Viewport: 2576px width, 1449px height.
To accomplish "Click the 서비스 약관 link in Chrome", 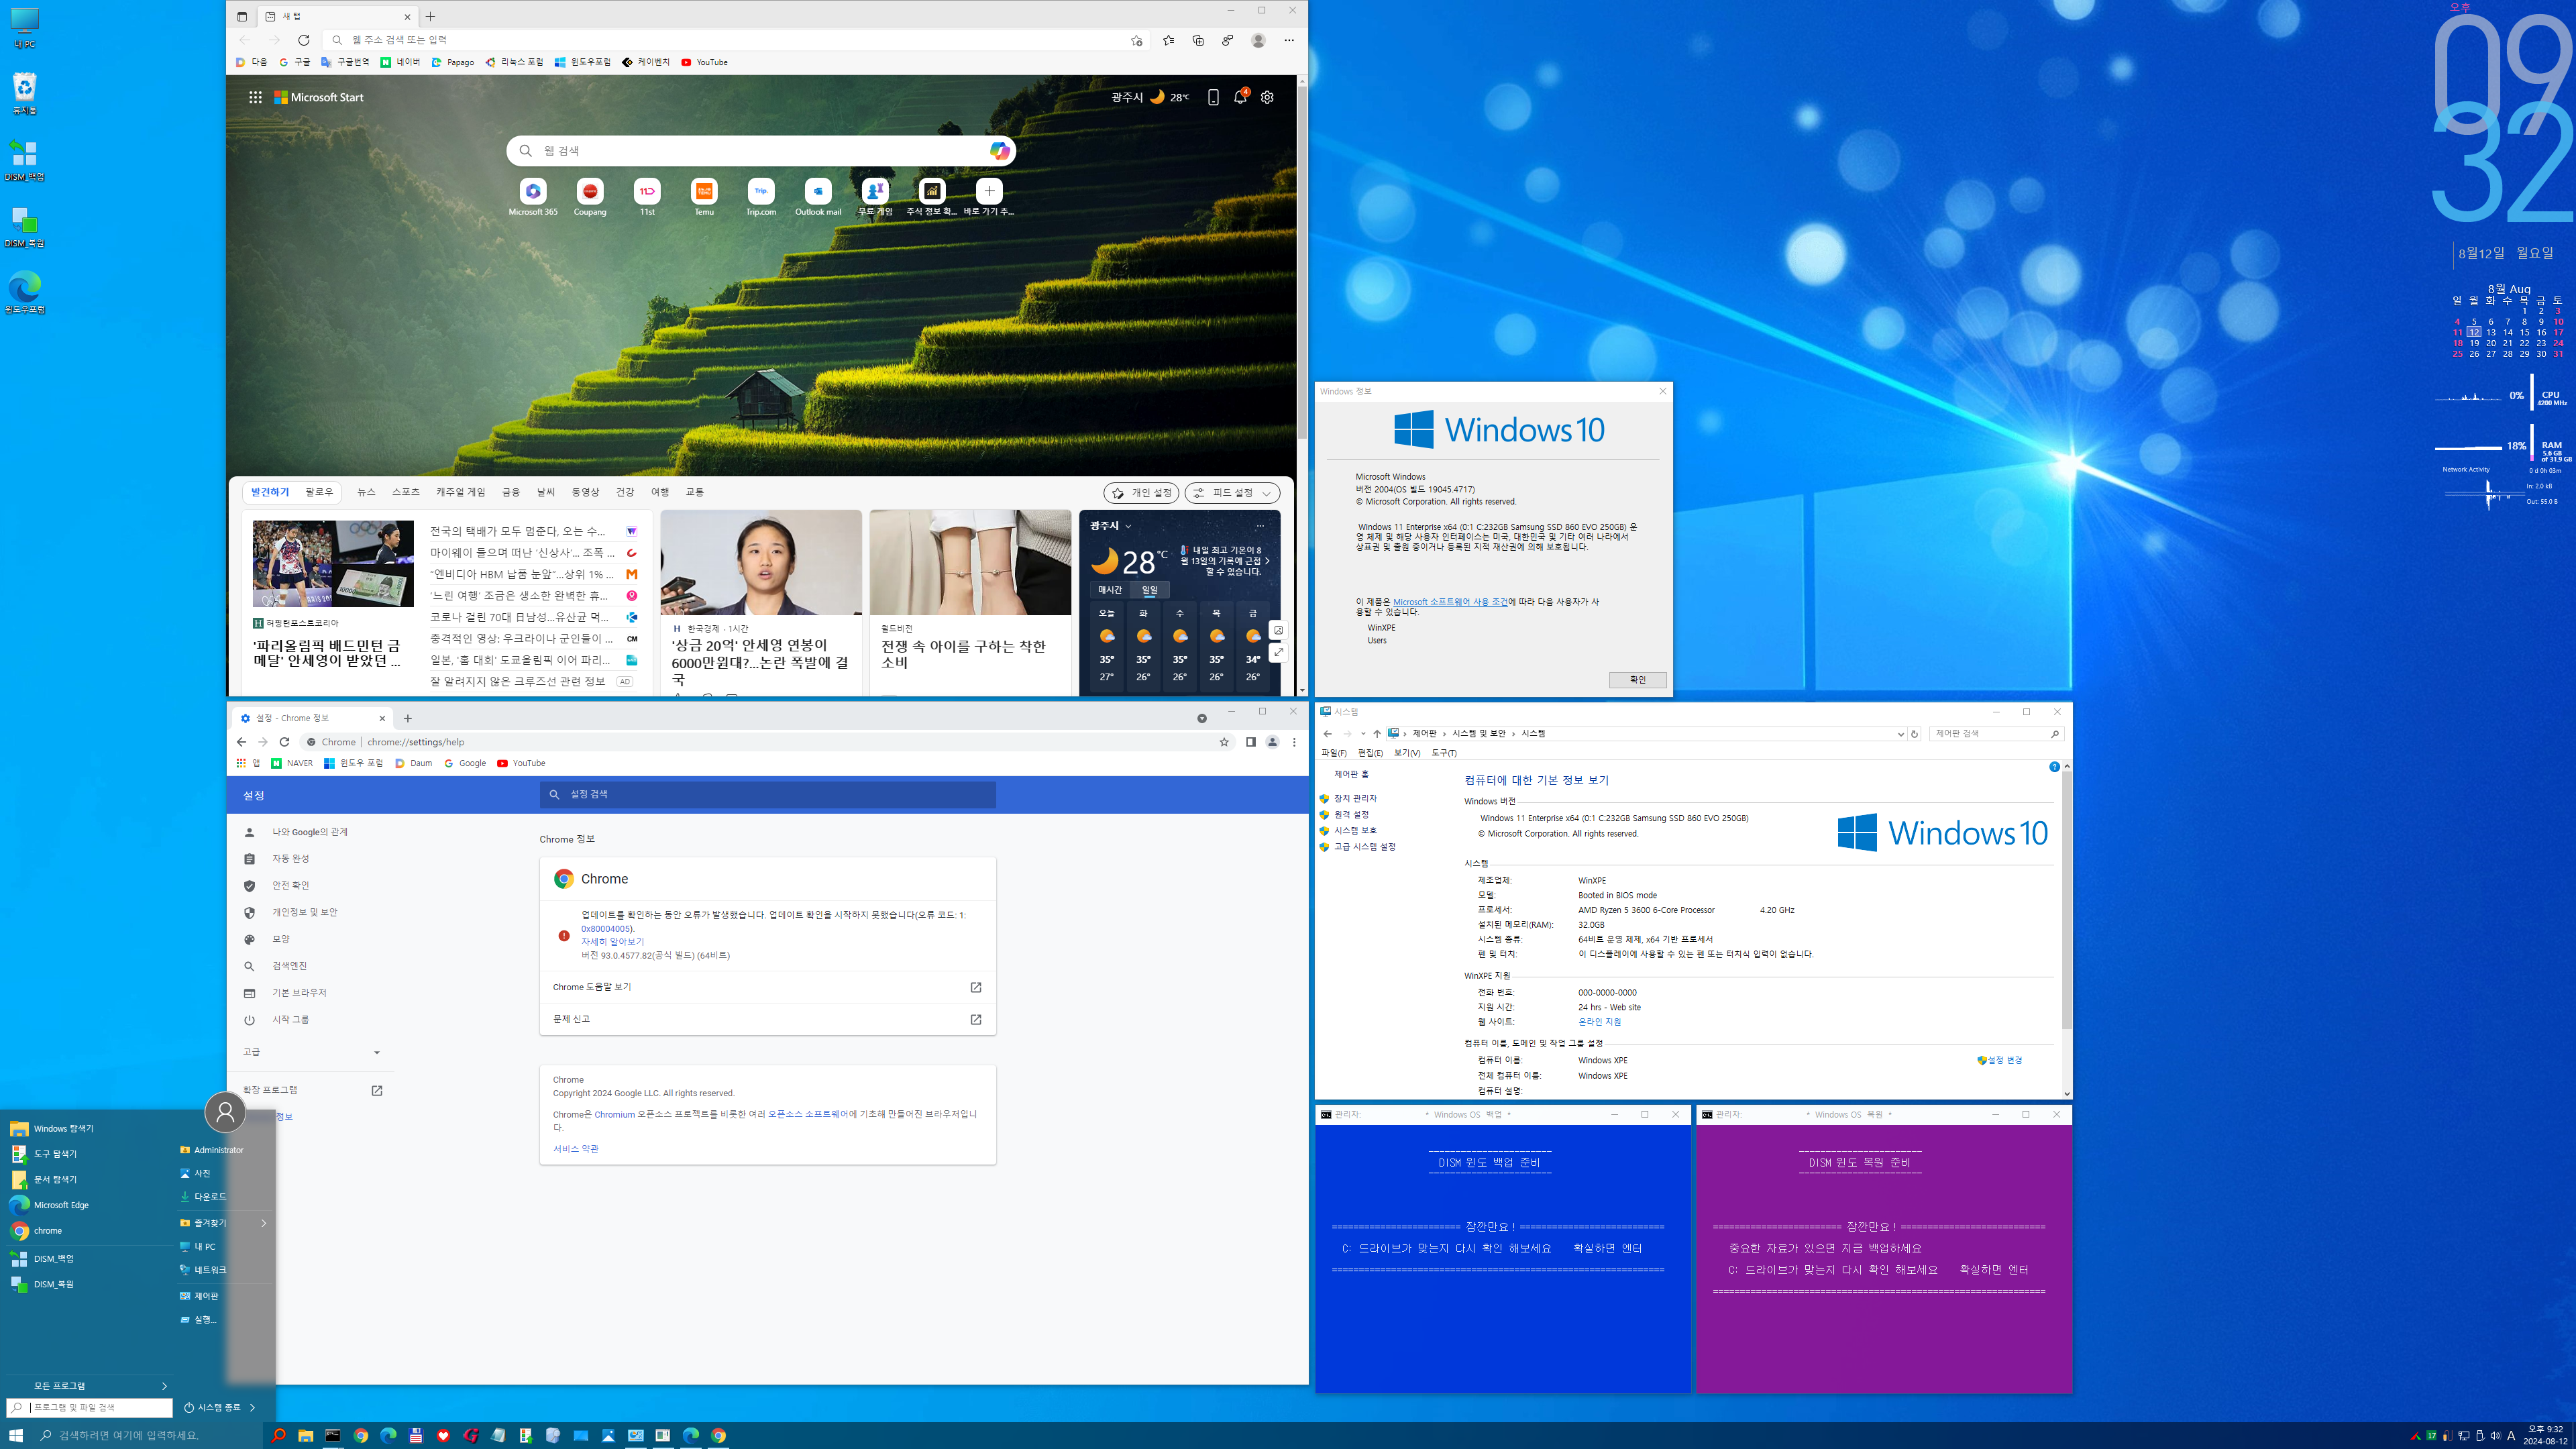I will point(576,1149).
